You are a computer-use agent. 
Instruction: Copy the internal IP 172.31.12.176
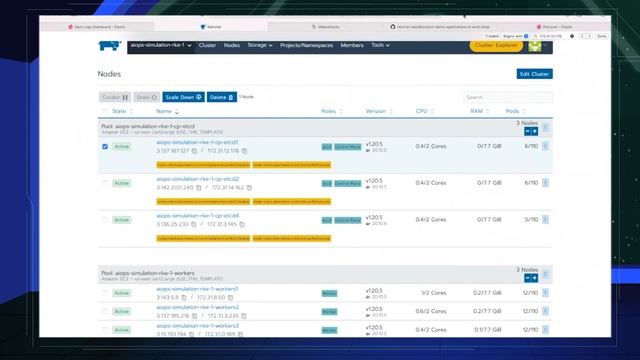pos(244,151)
